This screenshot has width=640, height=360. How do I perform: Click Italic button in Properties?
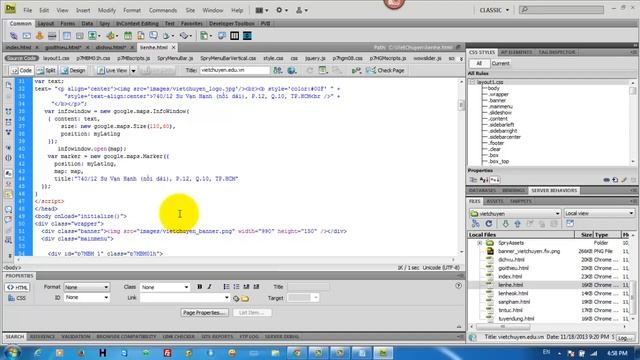coord(209,287)
